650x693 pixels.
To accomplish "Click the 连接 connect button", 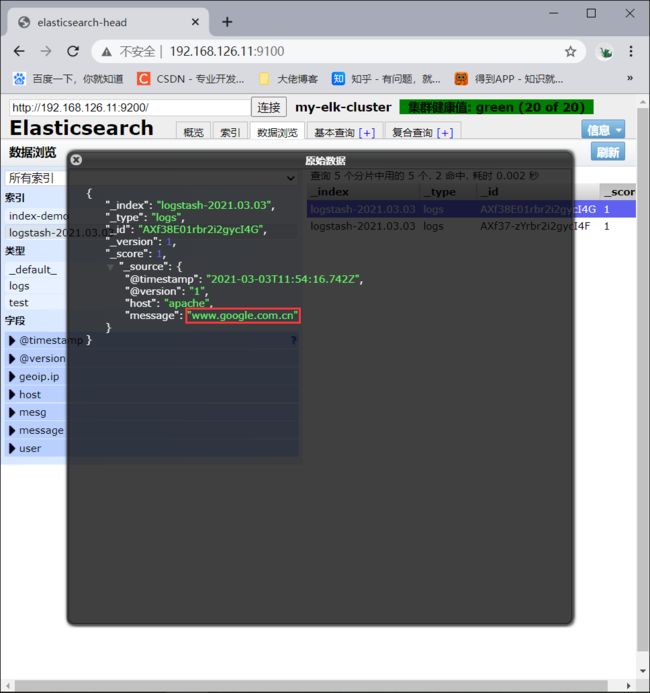I will [x=269, y=107].
